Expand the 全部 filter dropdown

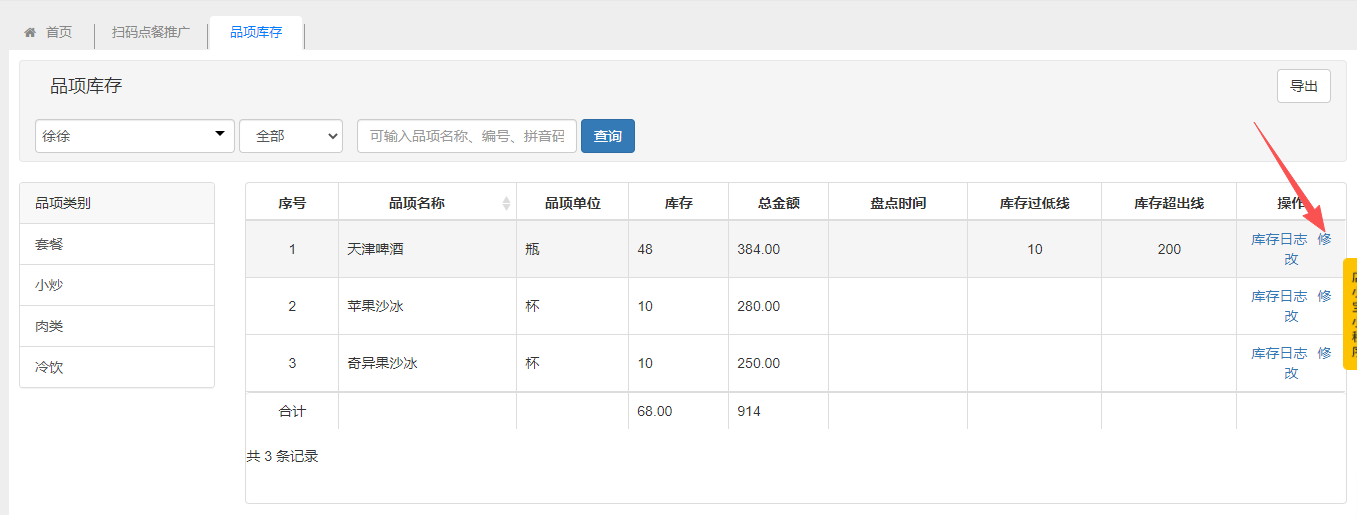pyautogui.click(x=291, y=136)
